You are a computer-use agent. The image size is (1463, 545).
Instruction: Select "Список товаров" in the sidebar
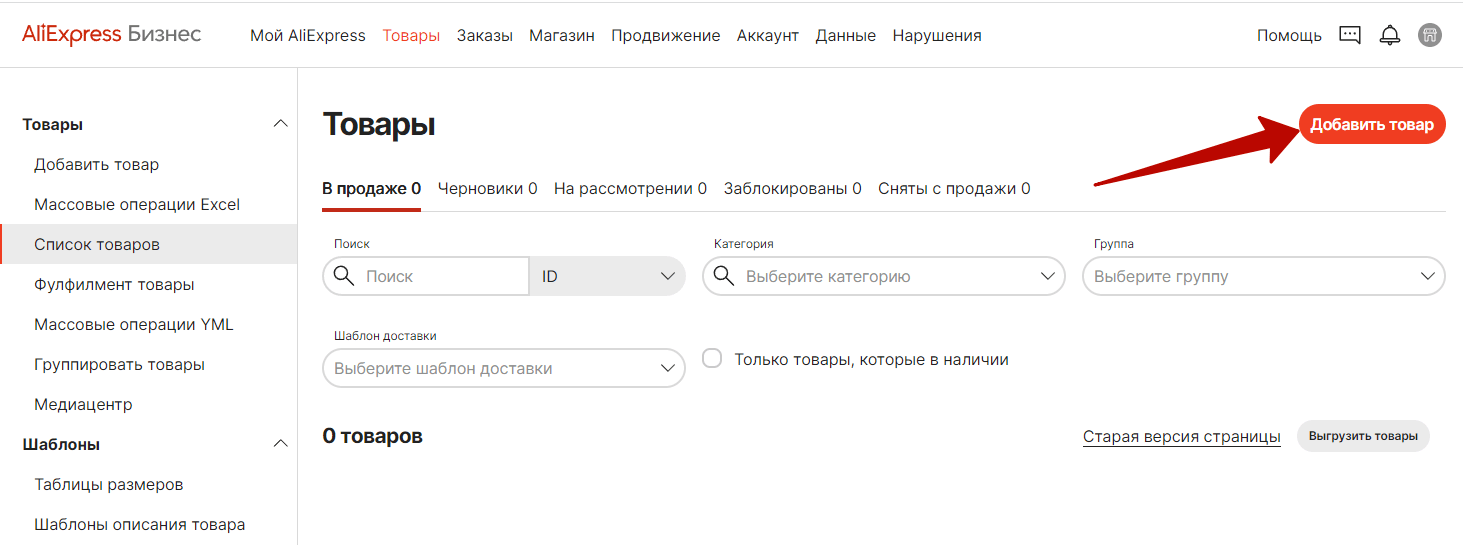click(149, 244)
